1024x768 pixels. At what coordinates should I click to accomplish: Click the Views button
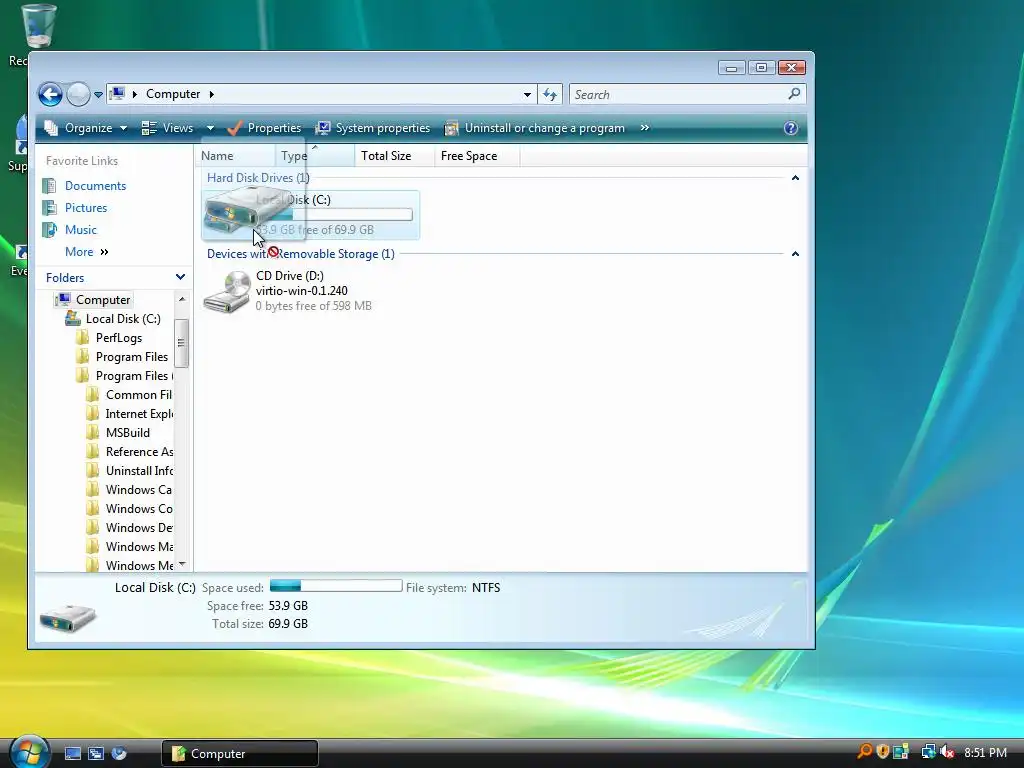pos(168,128)
